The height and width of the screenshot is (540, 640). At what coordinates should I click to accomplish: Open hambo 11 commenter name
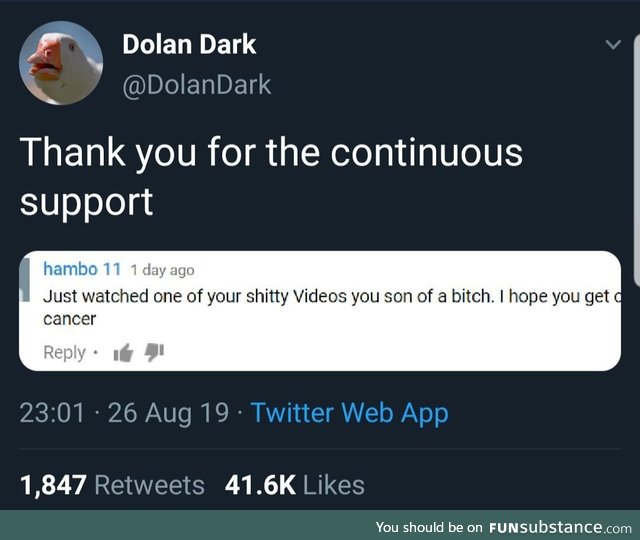click(x=82, y=269)
